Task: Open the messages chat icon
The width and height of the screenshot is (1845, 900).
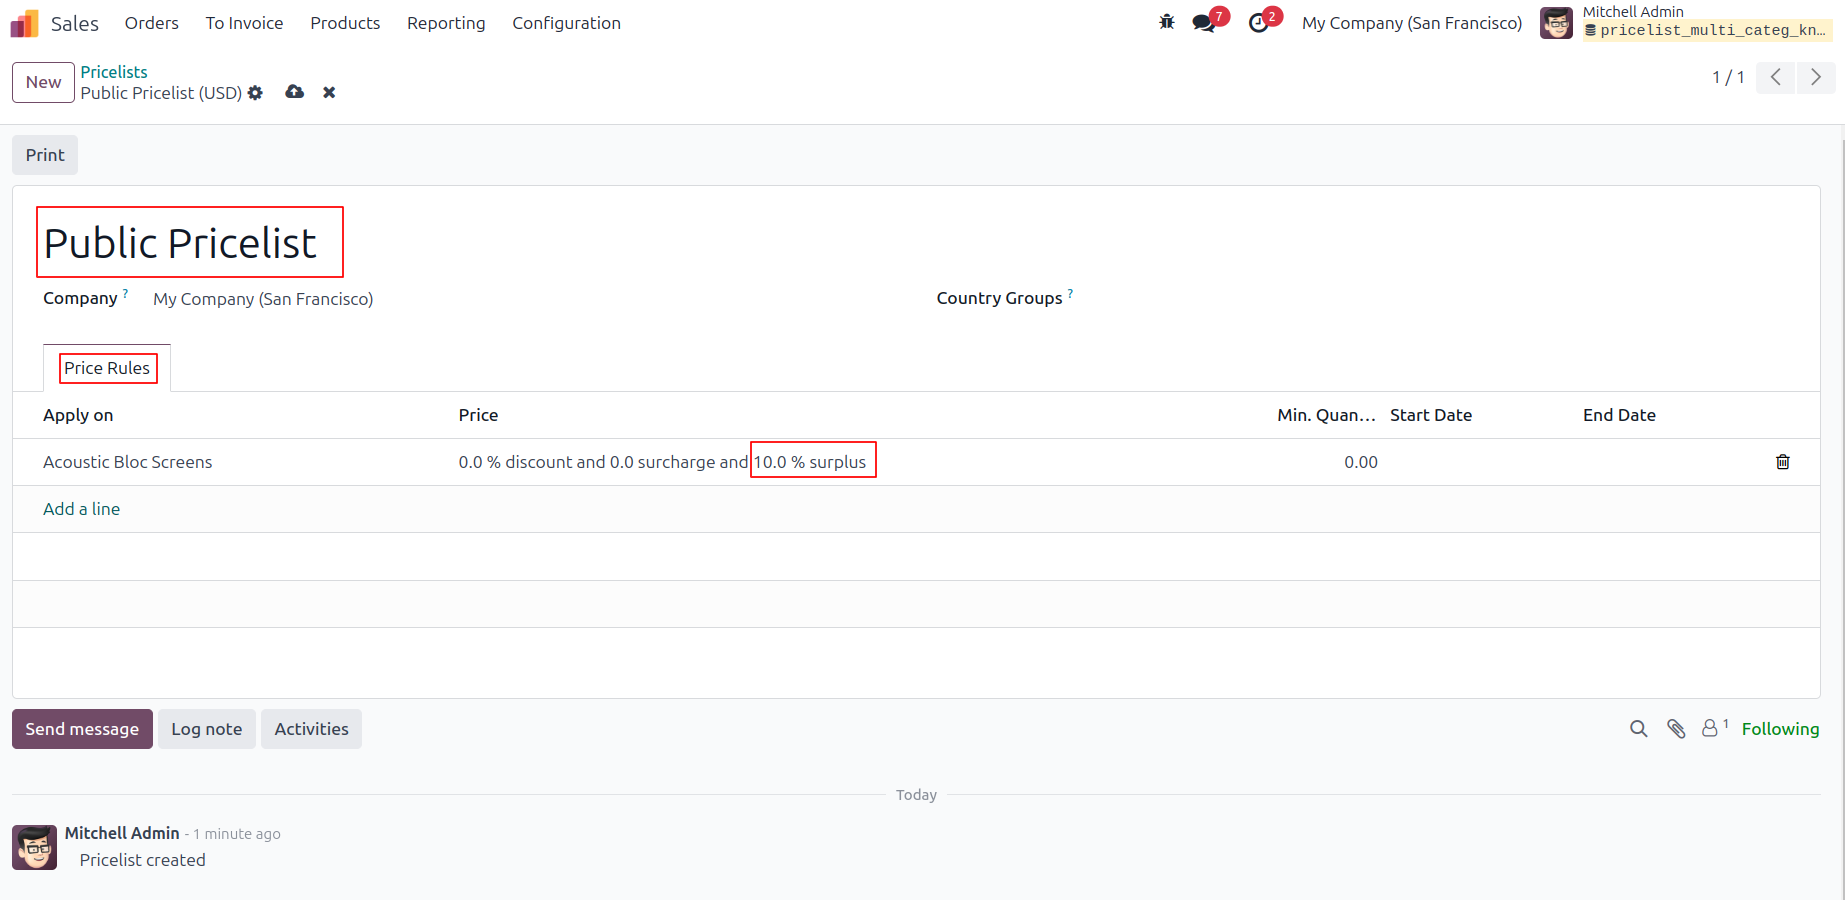Action: point(1205,23)
